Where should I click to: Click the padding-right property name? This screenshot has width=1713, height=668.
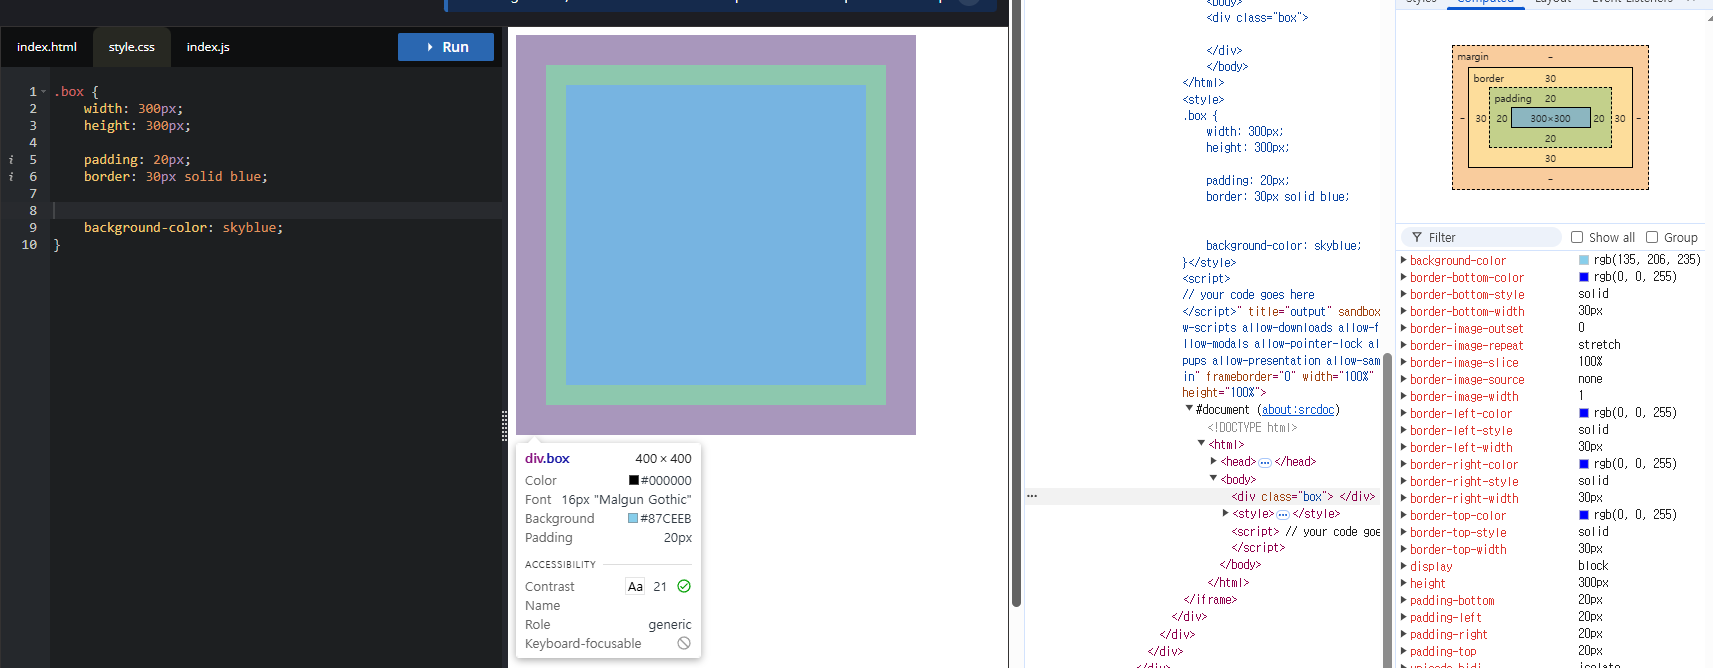point(1449,634)
